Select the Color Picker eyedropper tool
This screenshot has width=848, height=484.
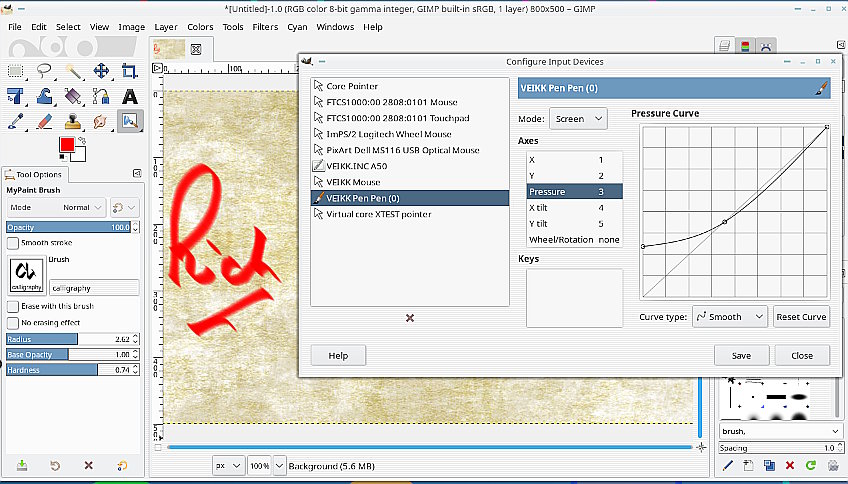tap(15, 122)
